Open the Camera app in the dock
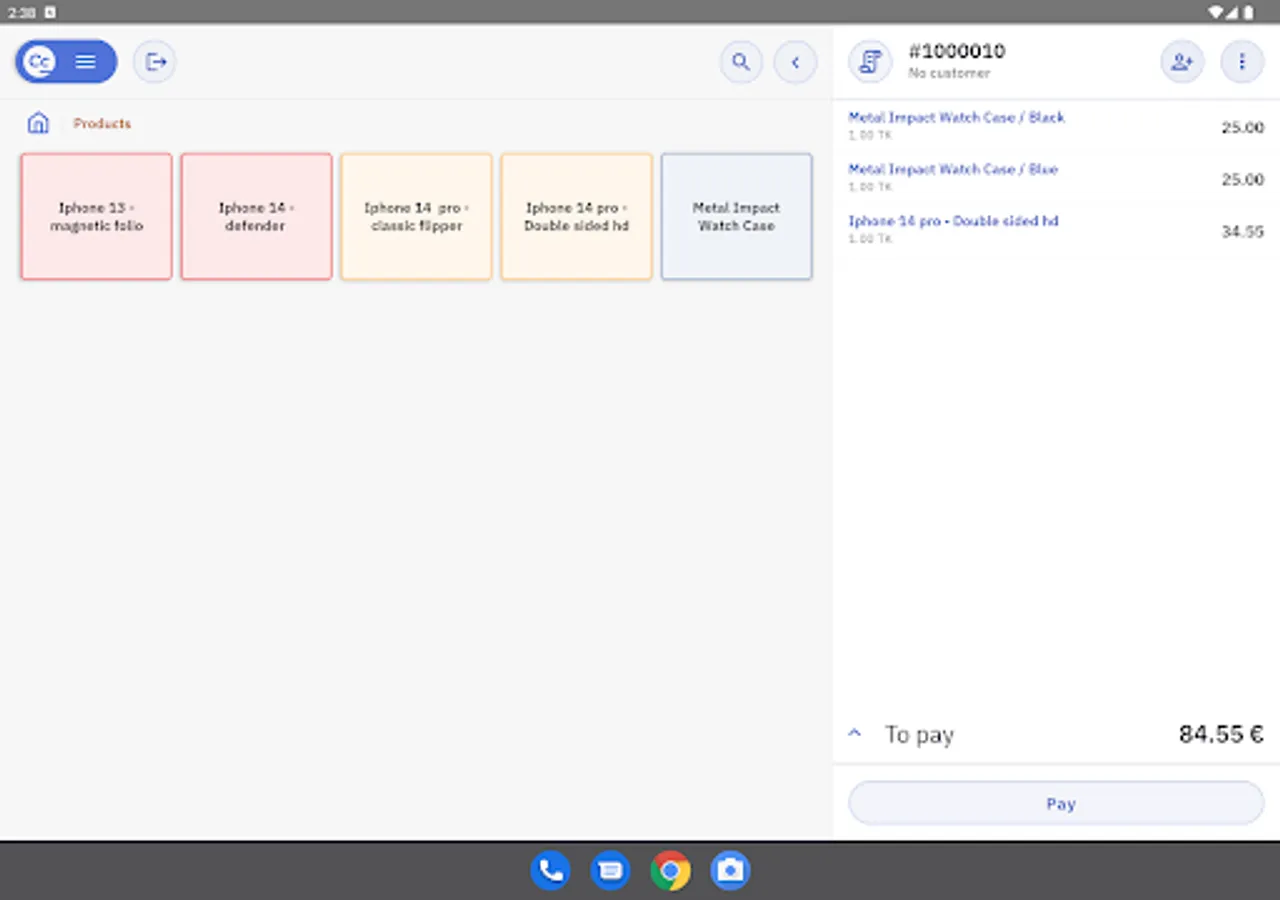Image resolution: width=1280 pixels, height=900 pixels. pos(730,870)
